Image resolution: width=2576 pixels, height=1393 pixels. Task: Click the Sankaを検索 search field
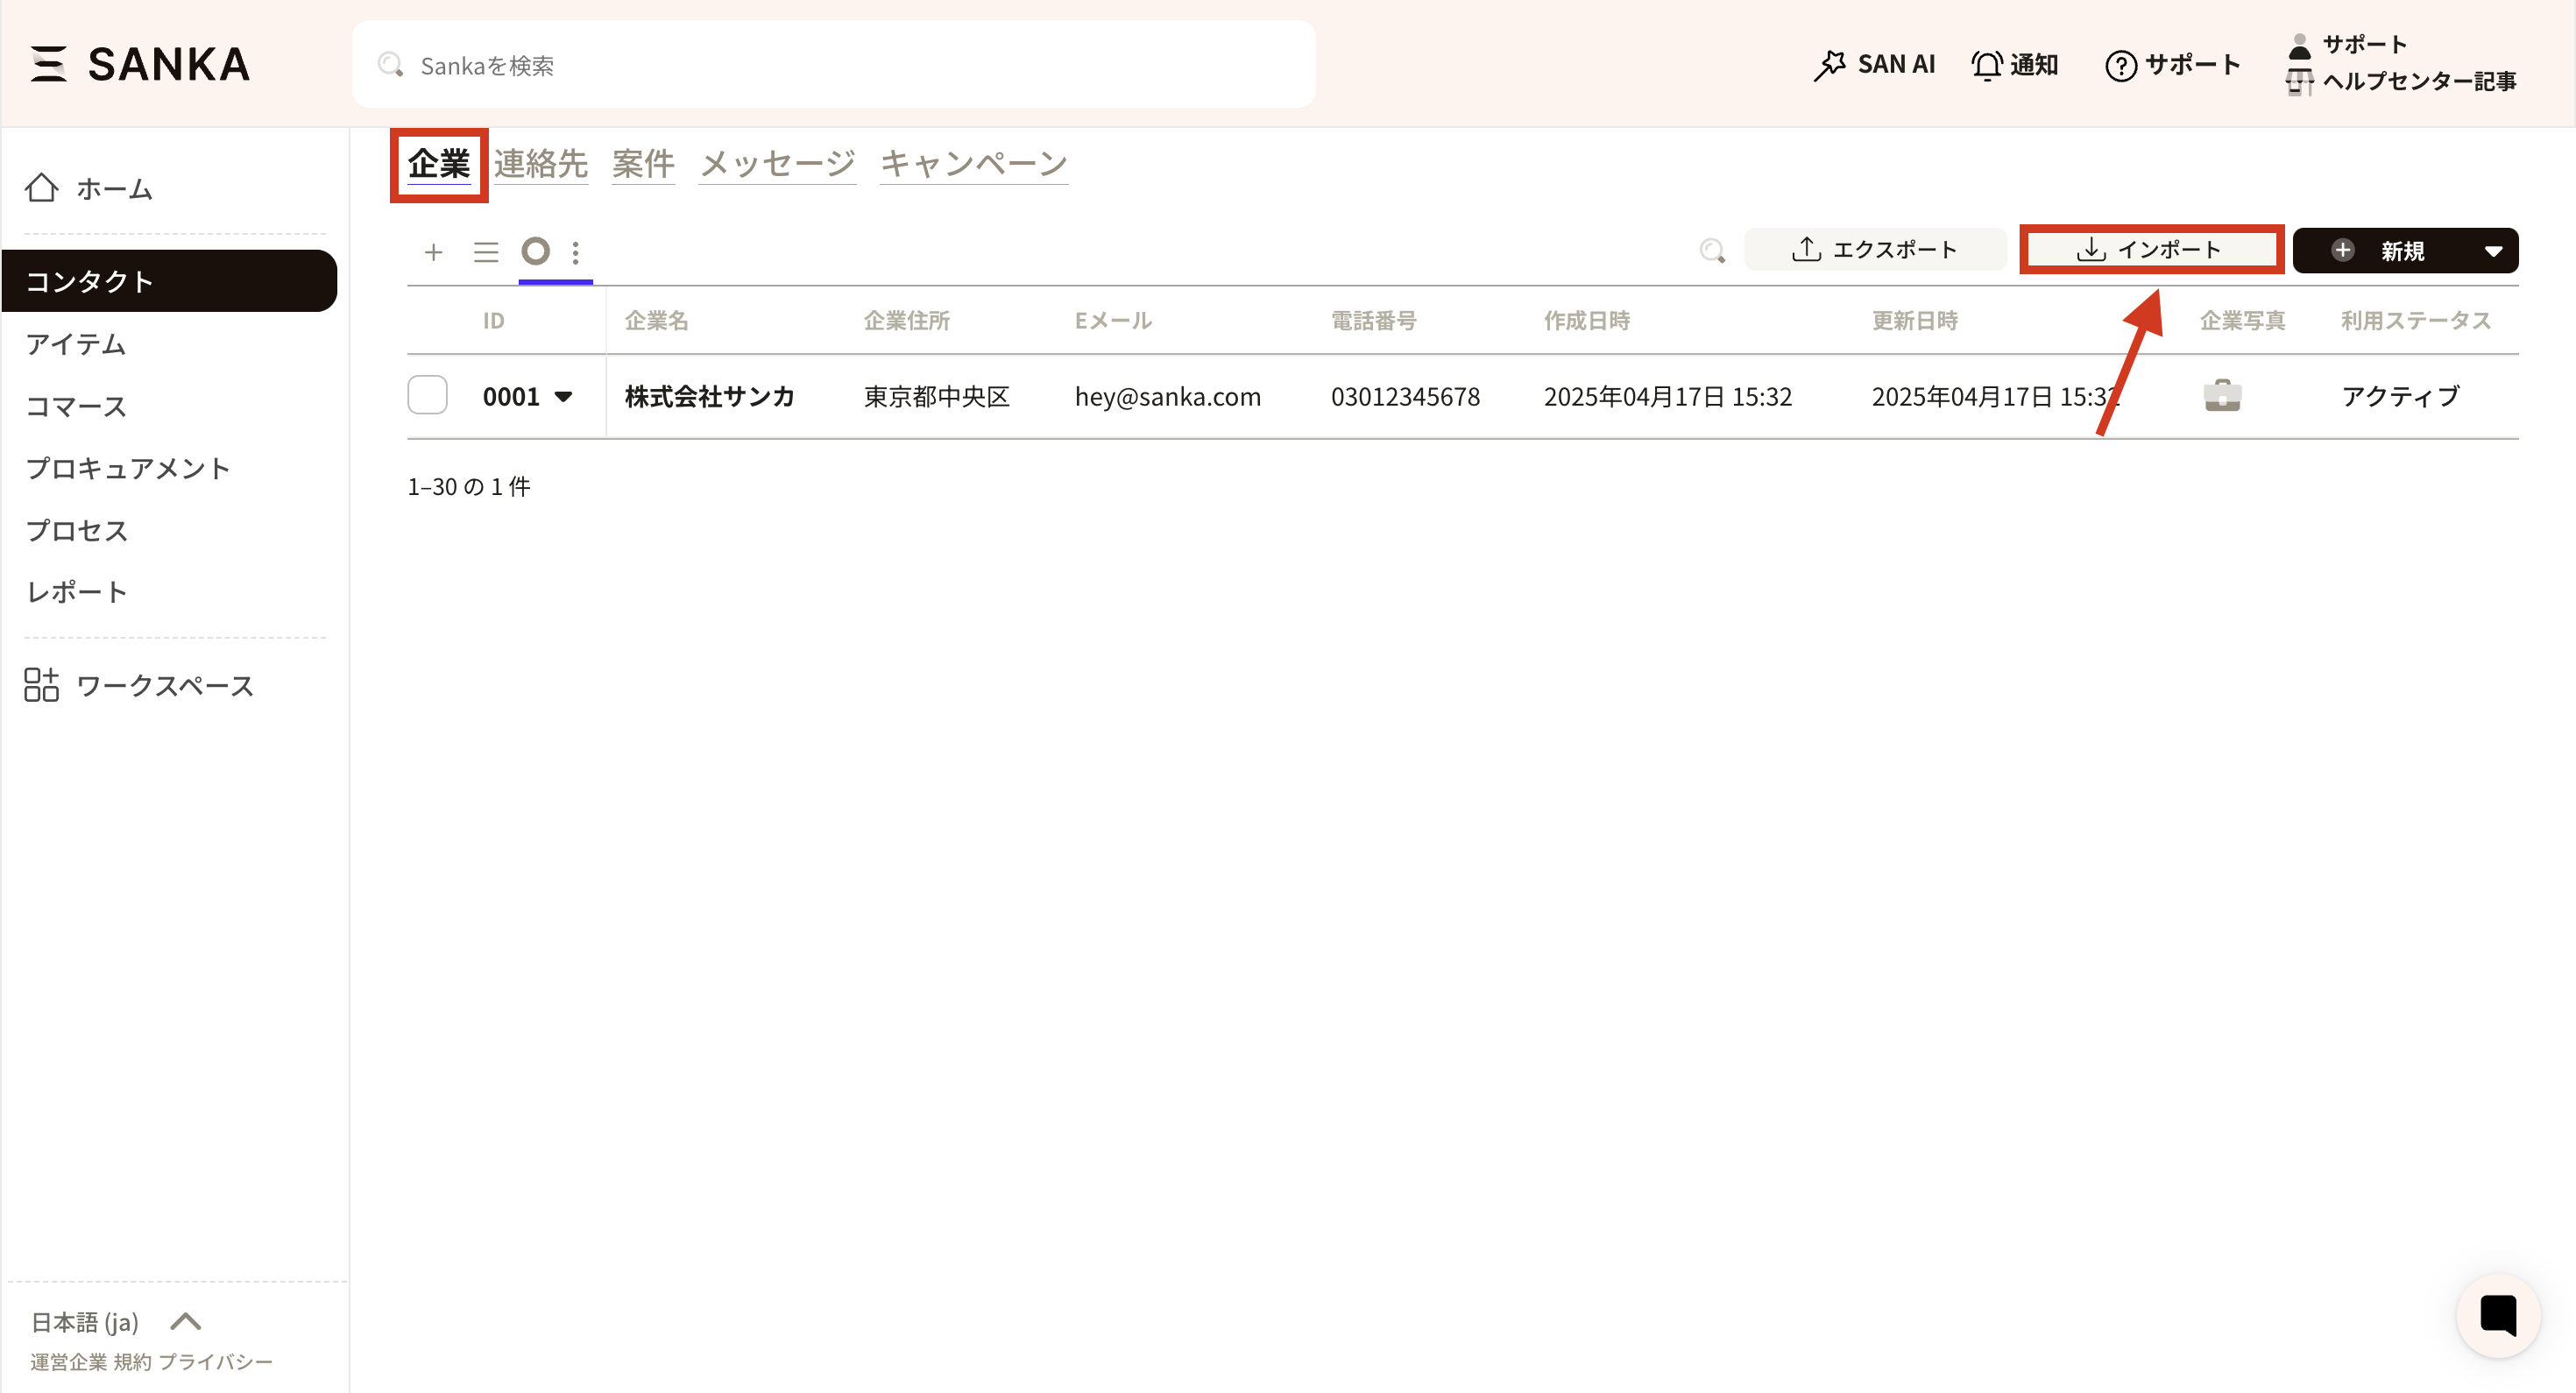point(832,65)
